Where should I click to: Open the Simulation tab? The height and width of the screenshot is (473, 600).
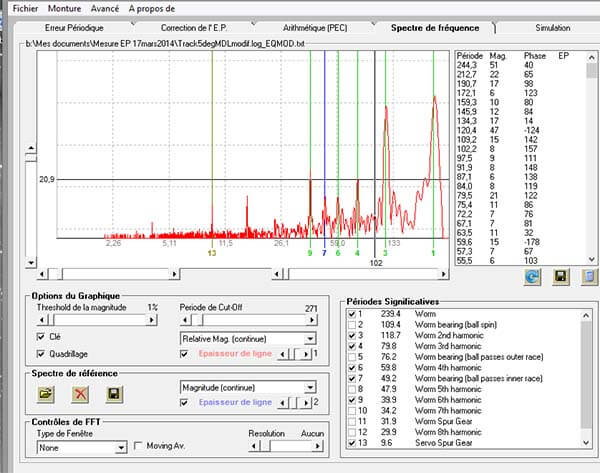point(553,28)
